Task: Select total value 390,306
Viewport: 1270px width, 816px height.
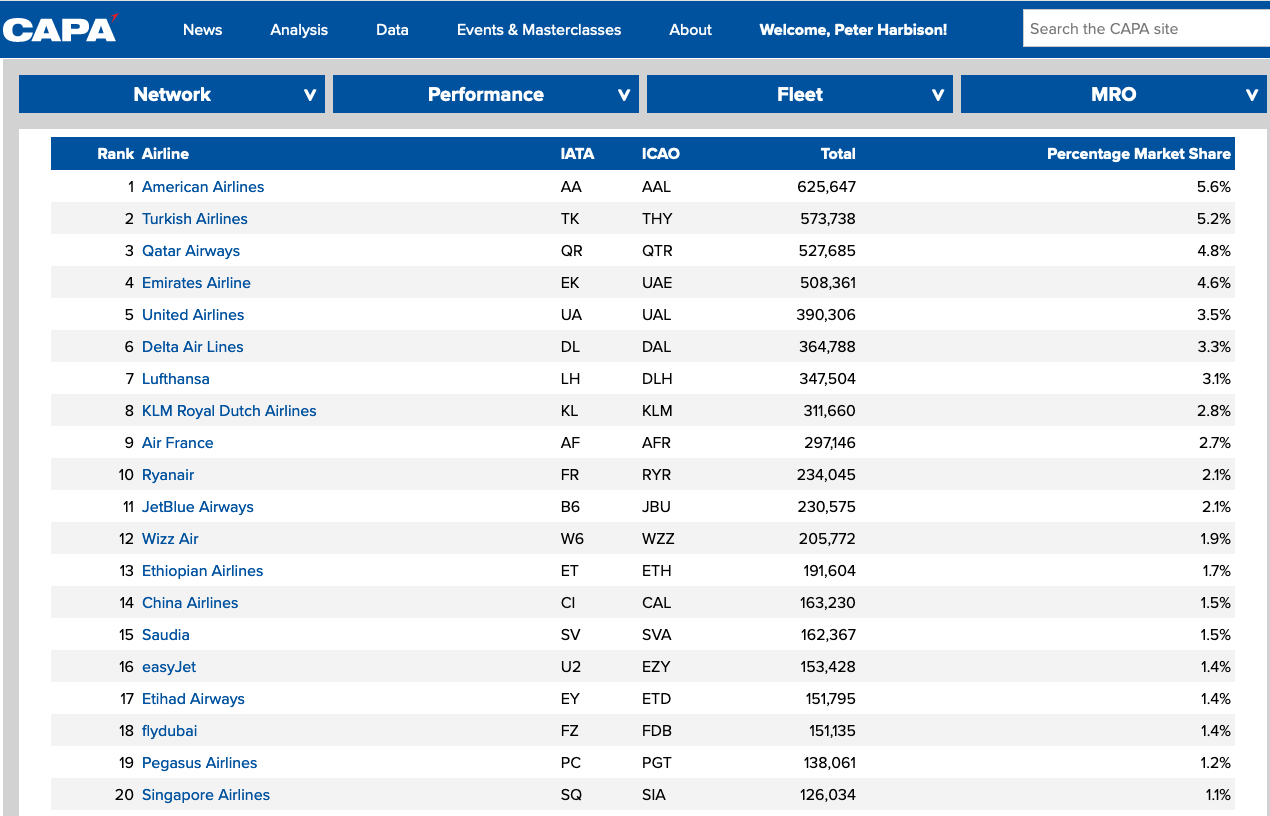Action: [827, 315]
